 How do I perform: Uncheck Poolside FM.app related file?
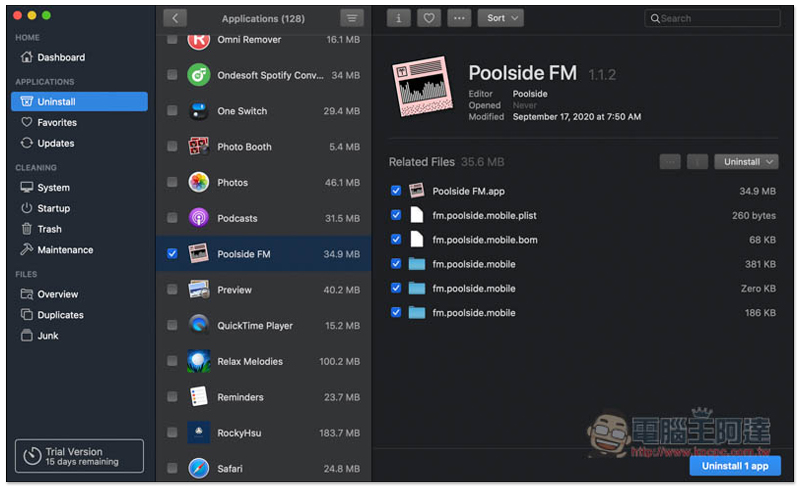(396, 191)
